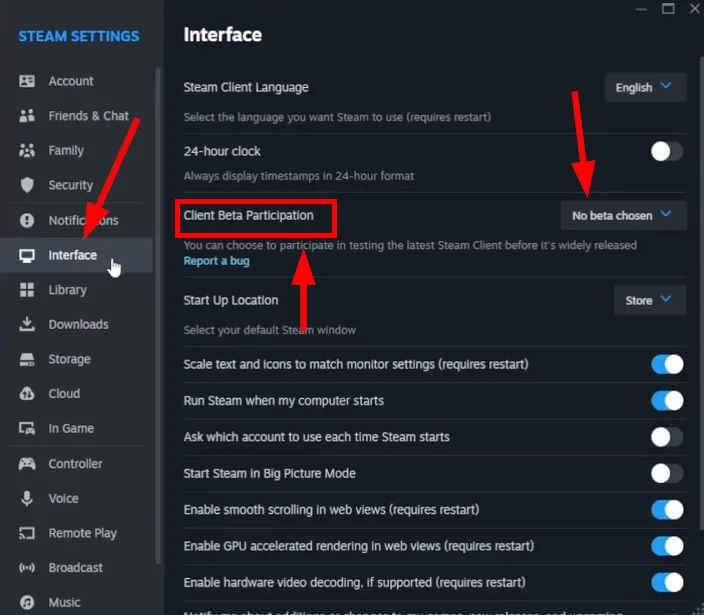Select the Security settings tab
This screenshot has height=615, width=704.
pyautogui.click(x=76, y=185)
